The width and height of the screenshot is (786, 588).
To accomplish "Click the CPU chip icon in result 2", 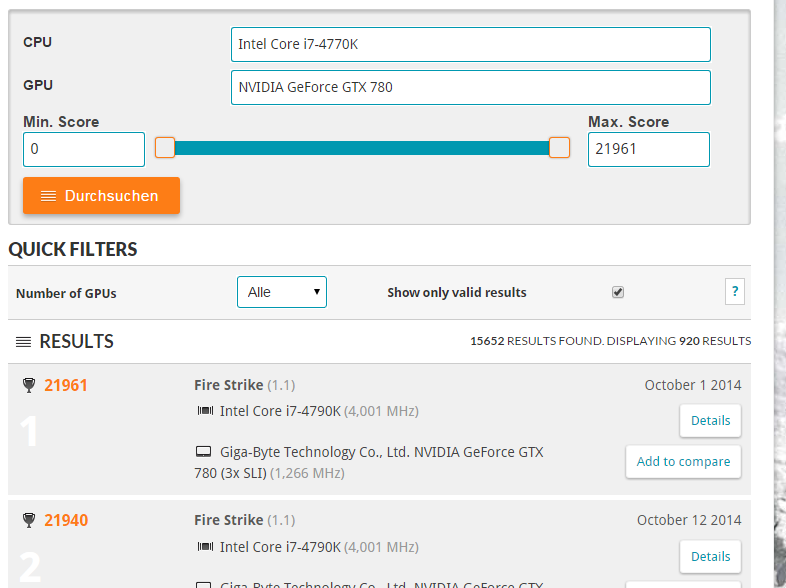I will click(205, 547).
